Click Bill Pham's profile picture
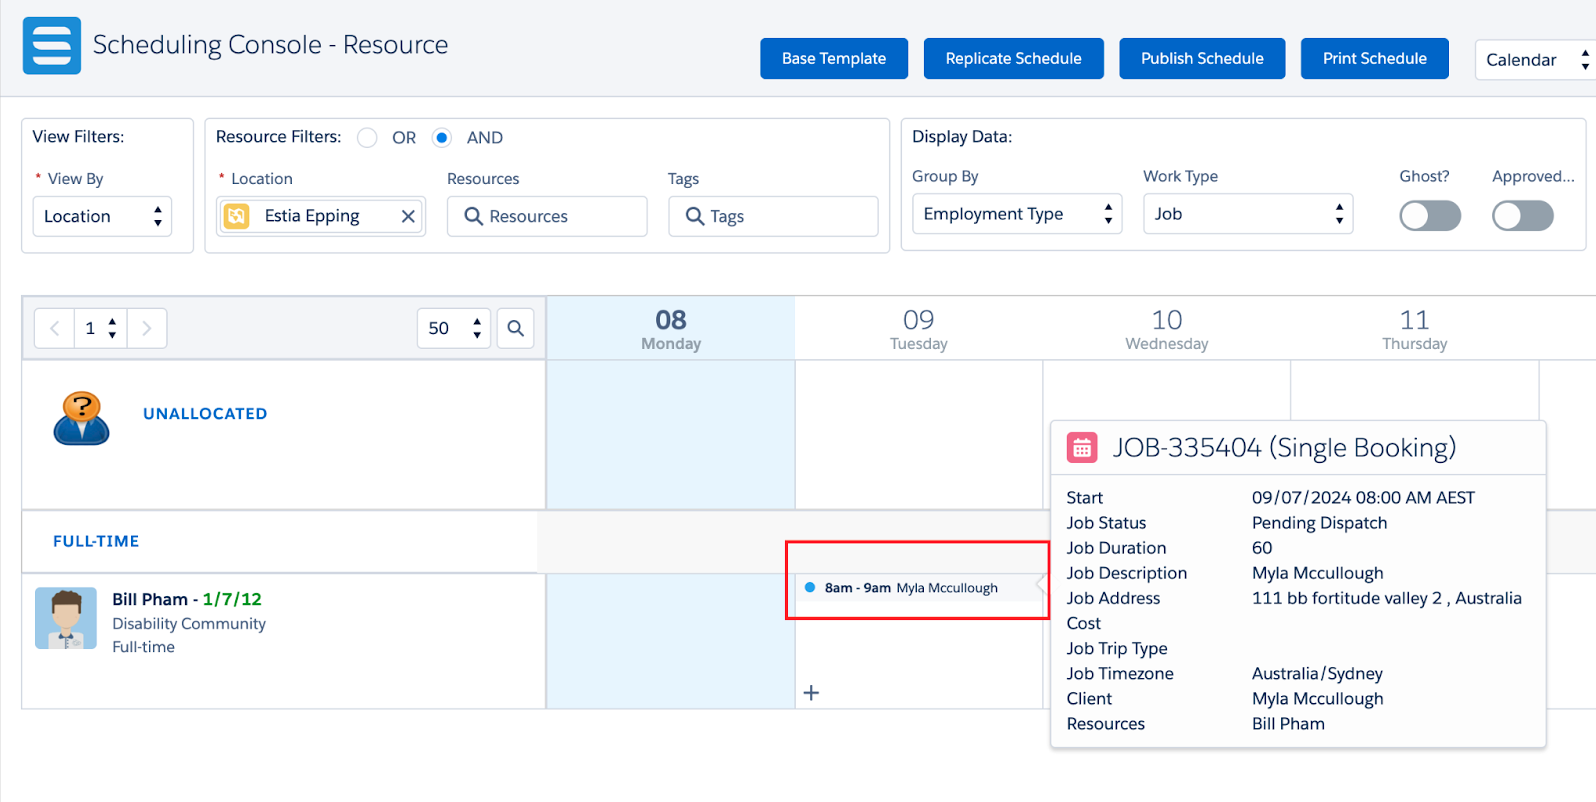This screenshot has width=1596, height=802. click(66, 618)
